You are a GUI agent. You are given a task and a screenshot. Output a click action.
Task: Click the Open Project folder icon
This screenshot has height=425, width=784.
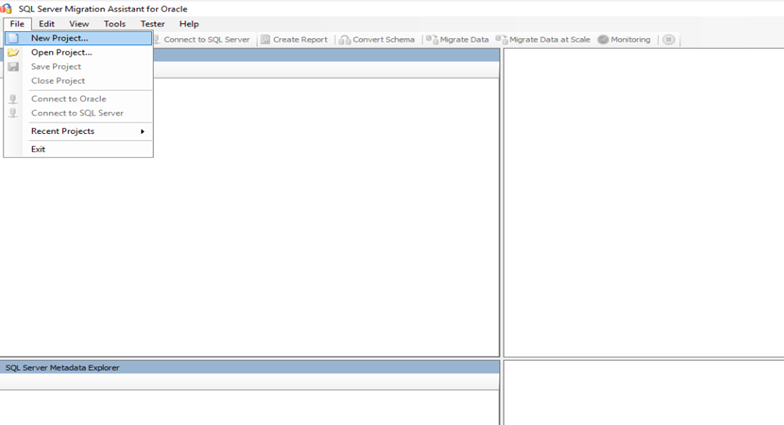tap(14, 52)
